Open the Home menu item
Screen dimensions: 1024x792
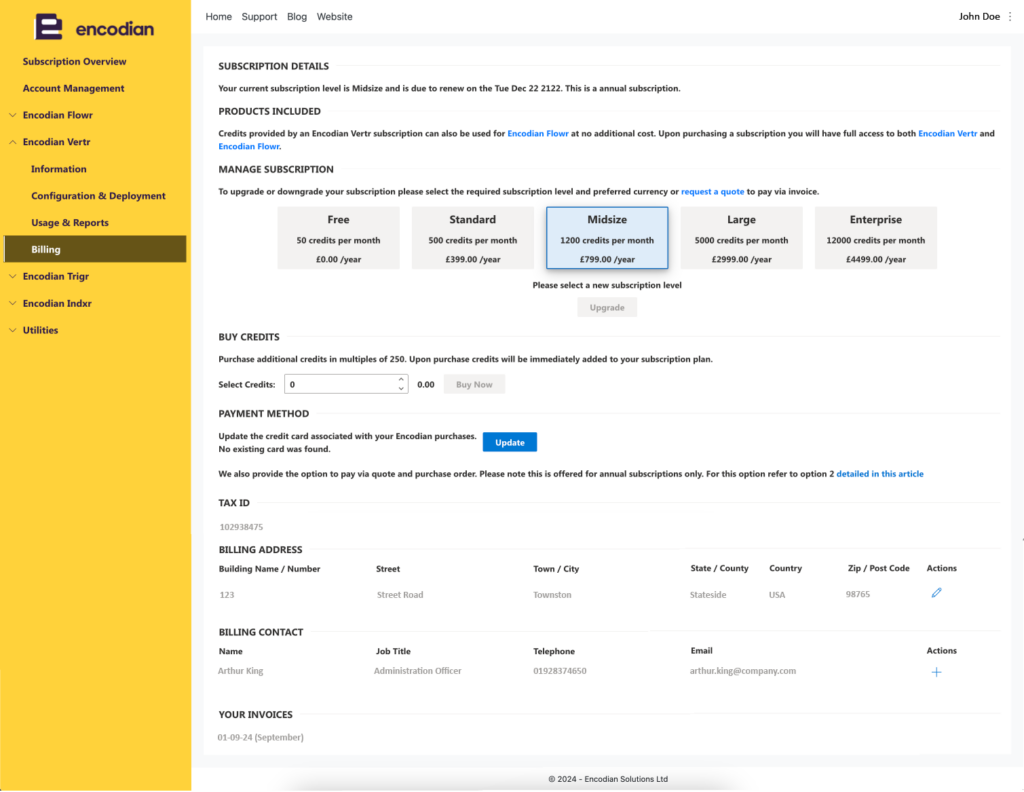click(x=218, y=16)
